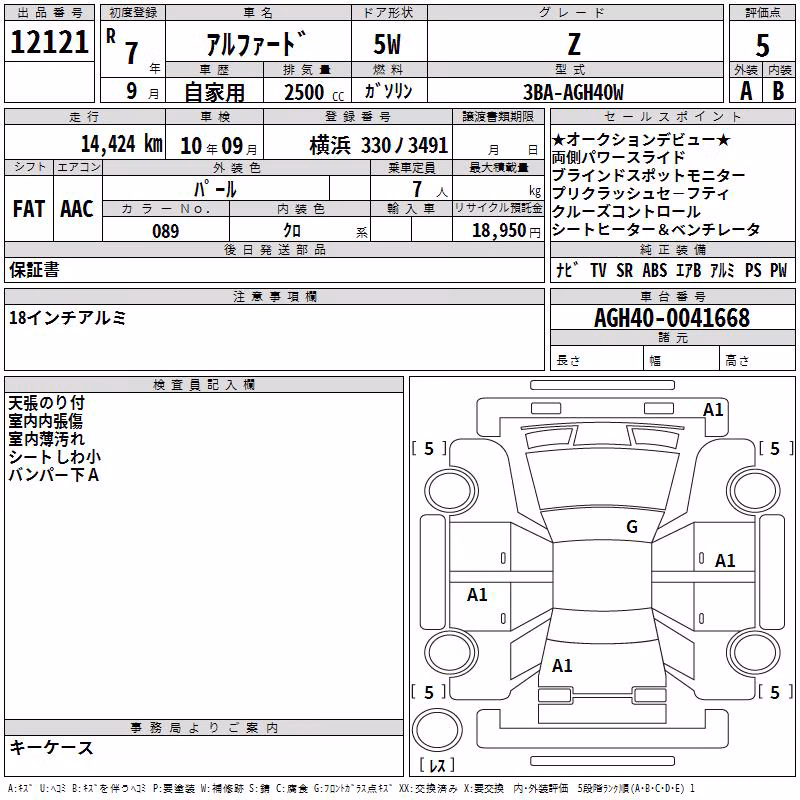
Task: Click the 事務局よりご案内 section header
Action: pos(204,728)
